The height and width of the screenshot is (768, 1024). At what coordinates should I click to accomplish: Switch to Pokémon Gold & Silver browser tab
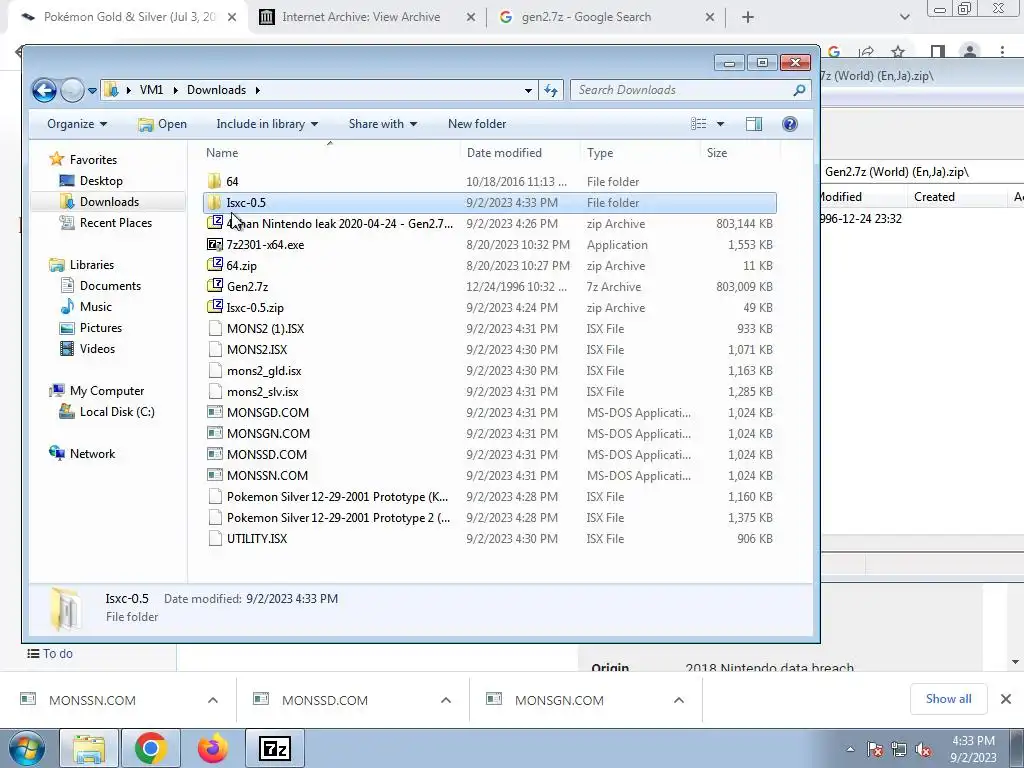click(128, 18)
